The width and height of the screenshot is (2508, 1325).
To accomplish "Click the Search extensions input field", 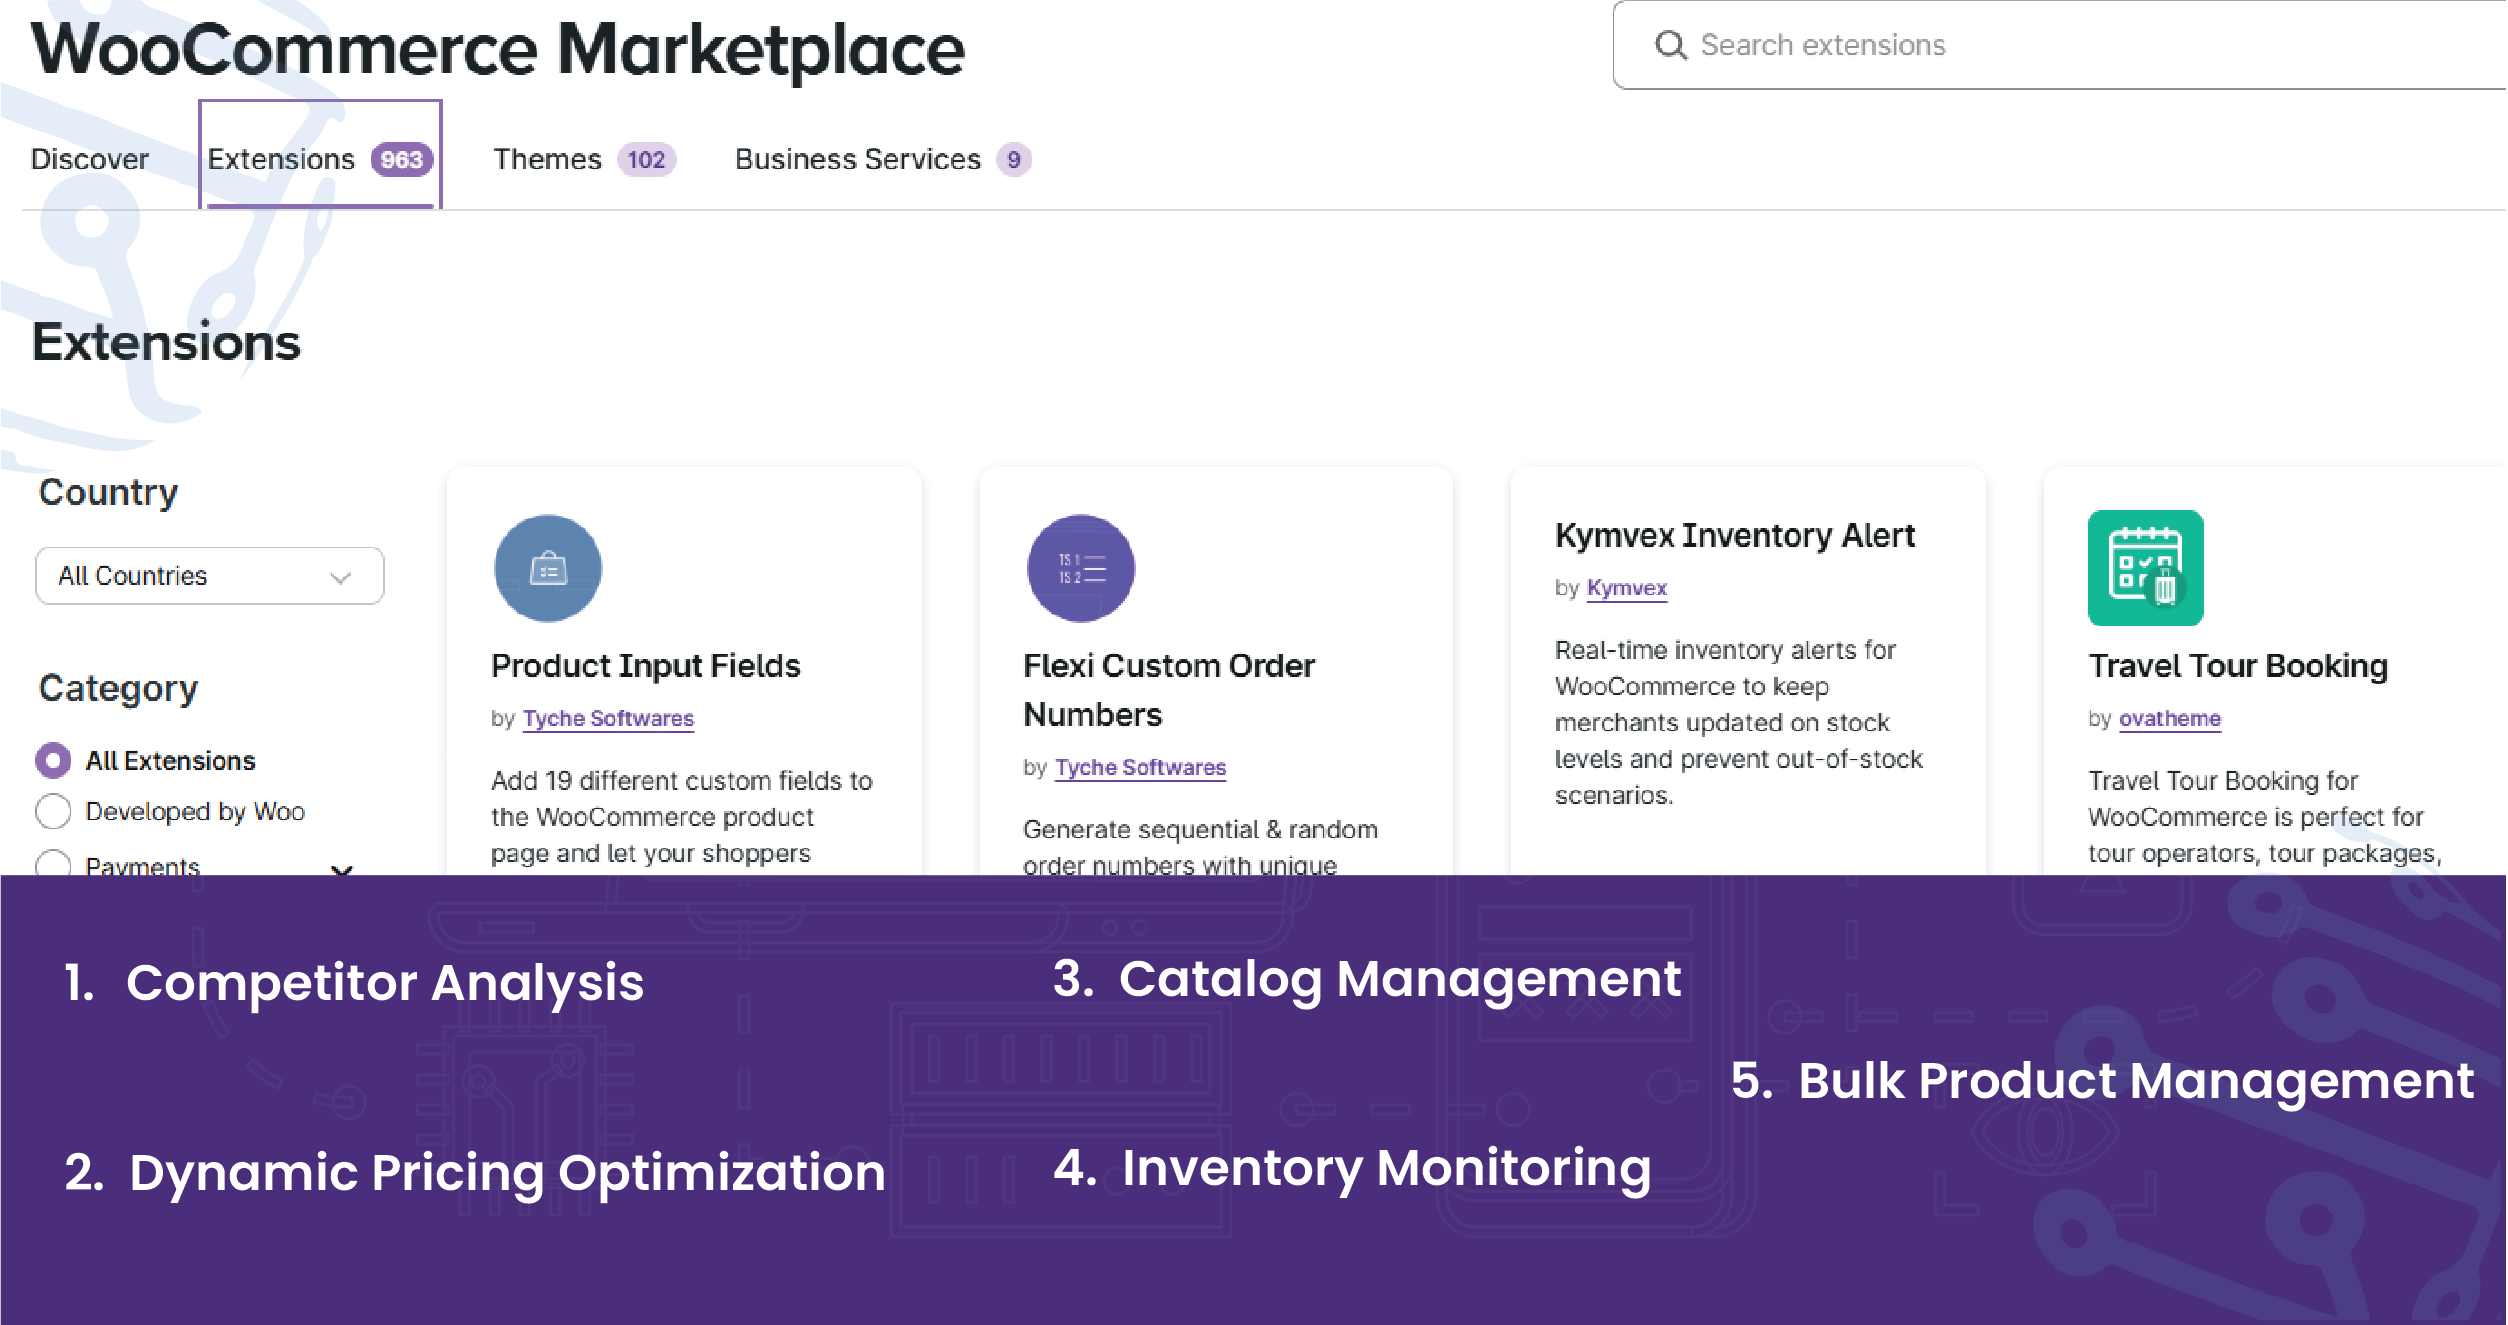I will 2060,45.
